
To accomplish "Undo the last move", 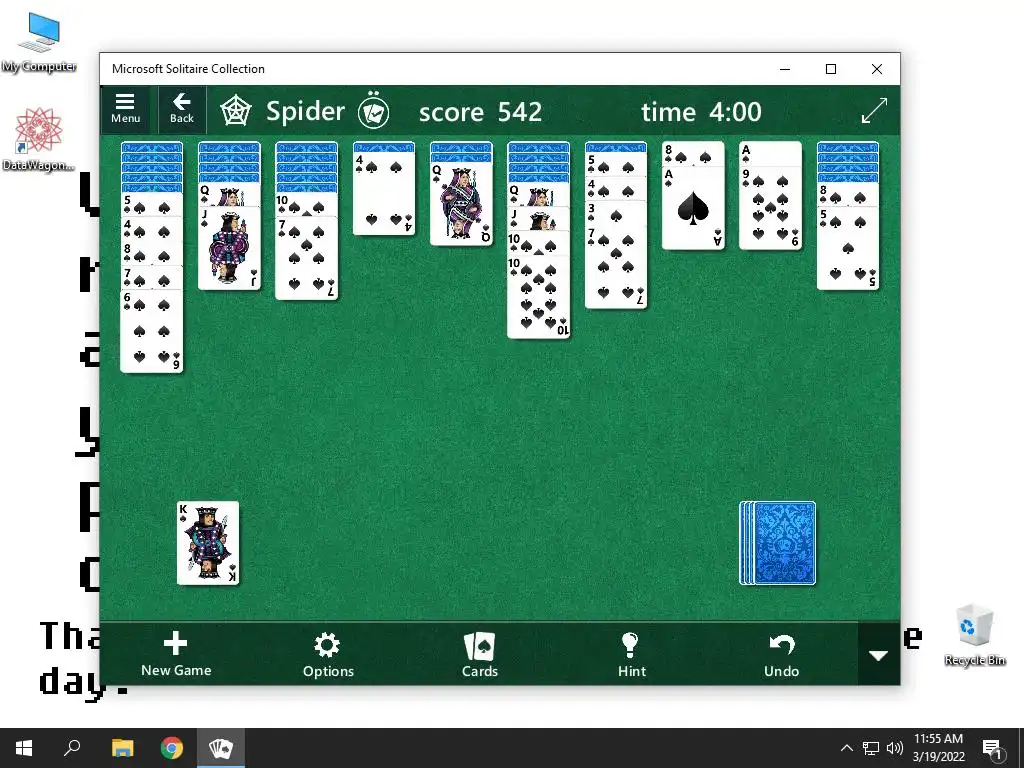I will (782, 654).
